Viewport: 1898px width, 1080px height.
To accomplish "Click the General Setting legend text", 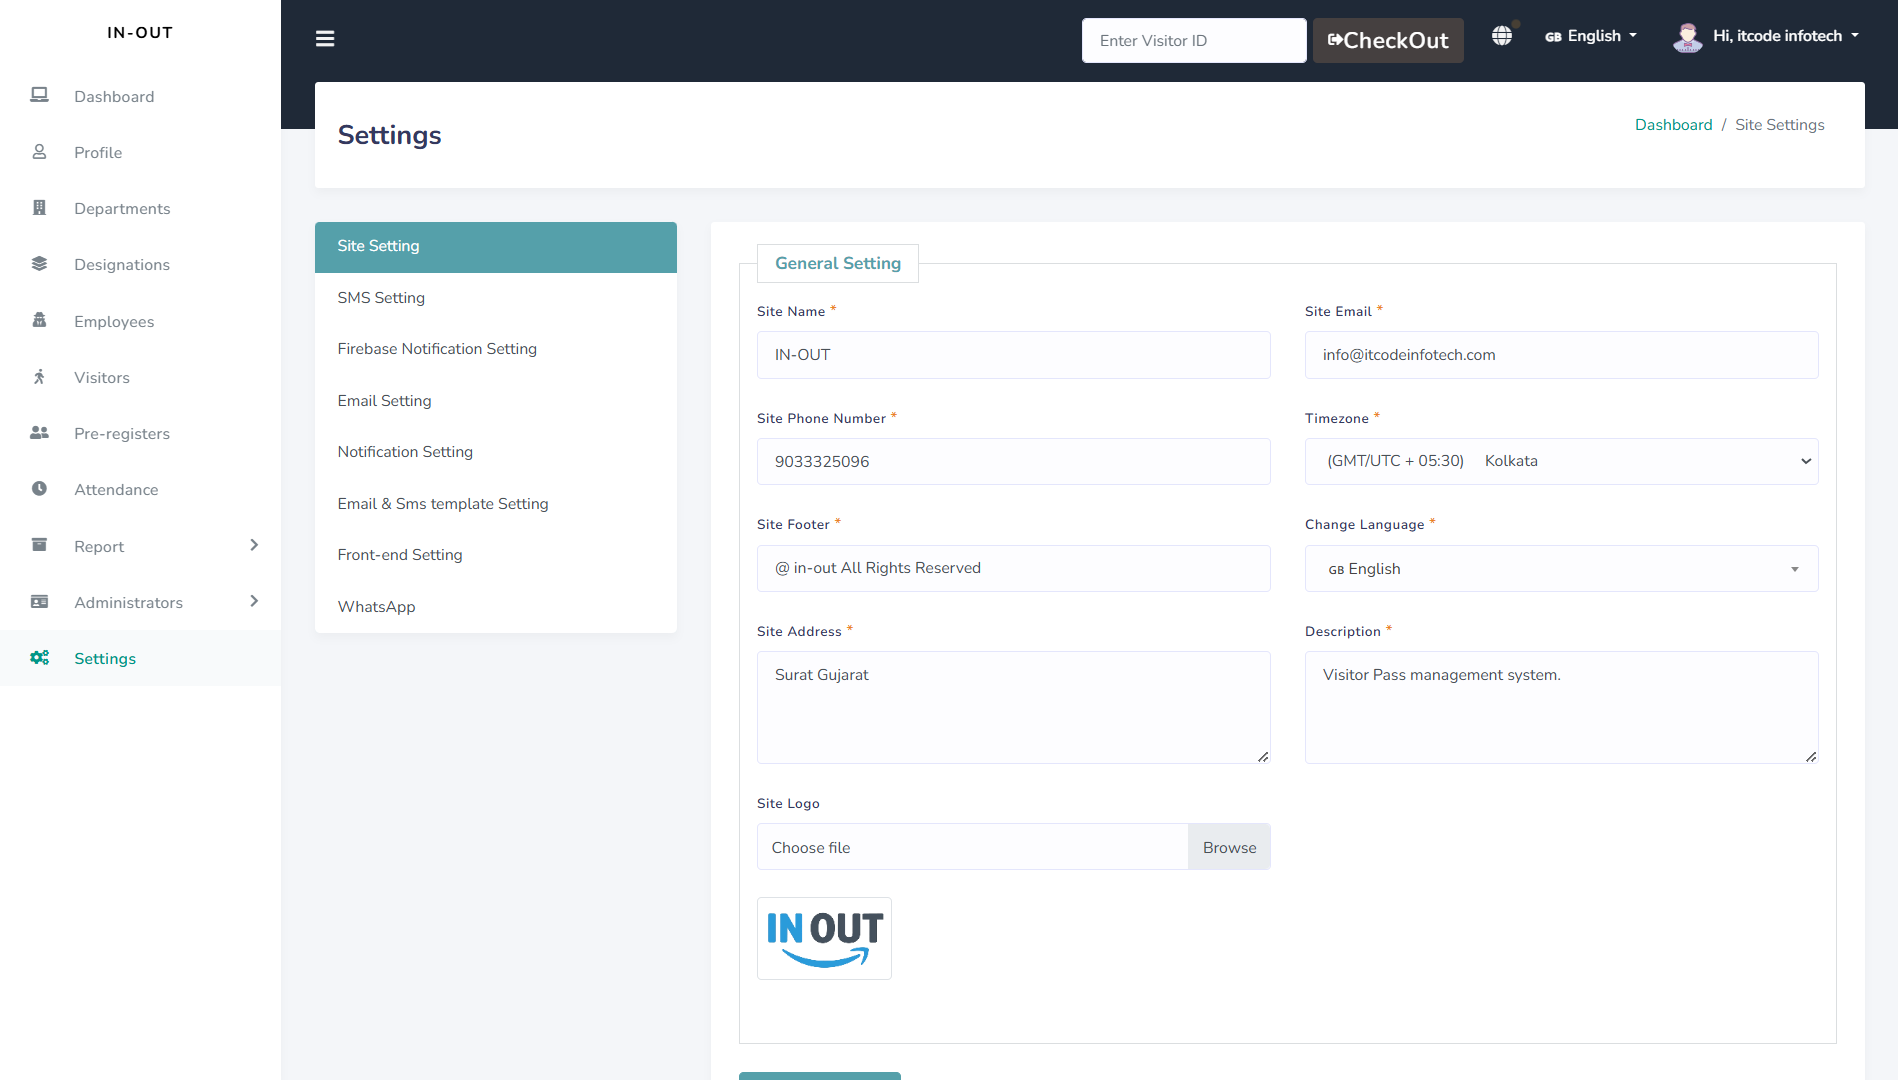I will [838, 263].
